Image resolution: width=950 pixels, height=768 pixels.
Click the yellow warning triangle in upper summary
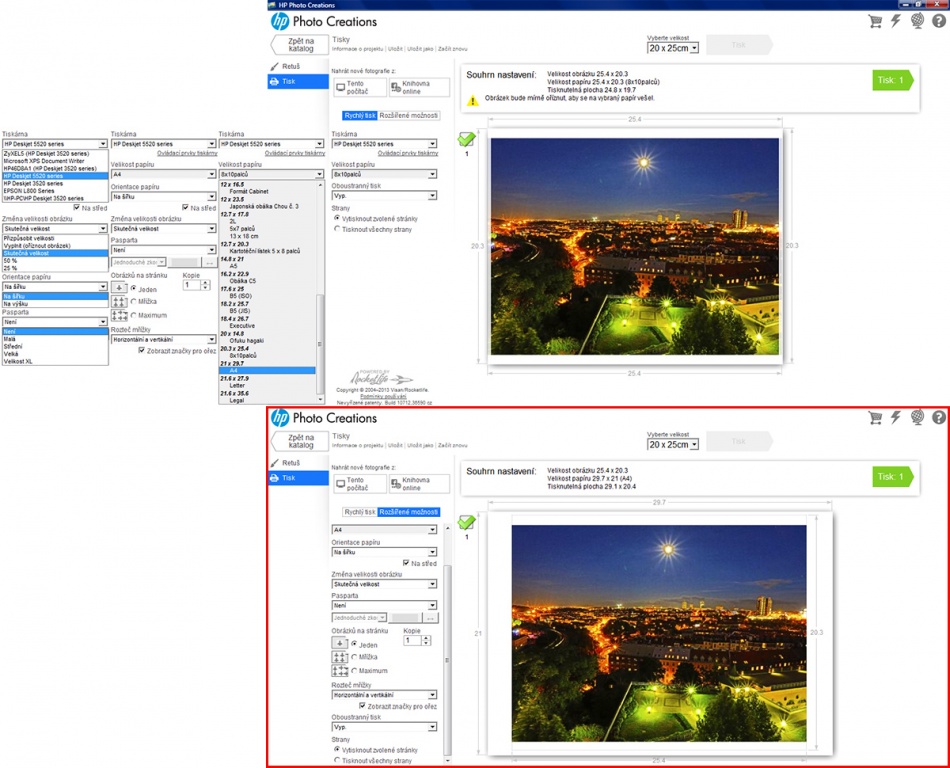(x=472, y=101)
